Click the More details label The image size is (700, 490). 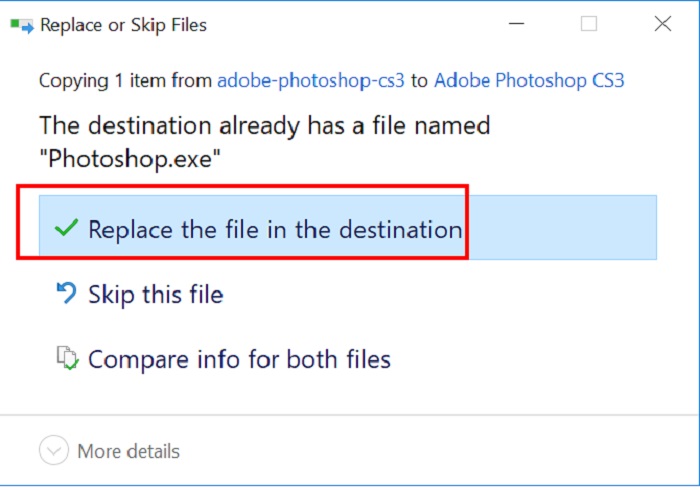coord(129,451)
